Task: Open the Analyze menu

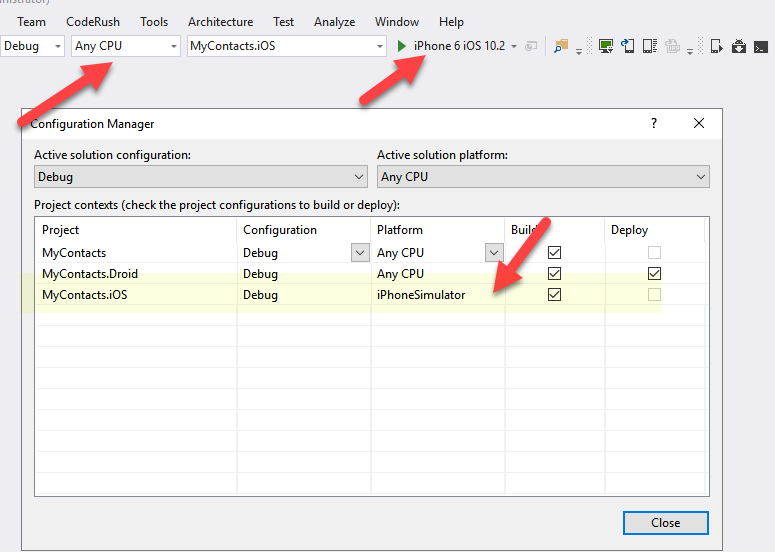Action: [334, 21]
